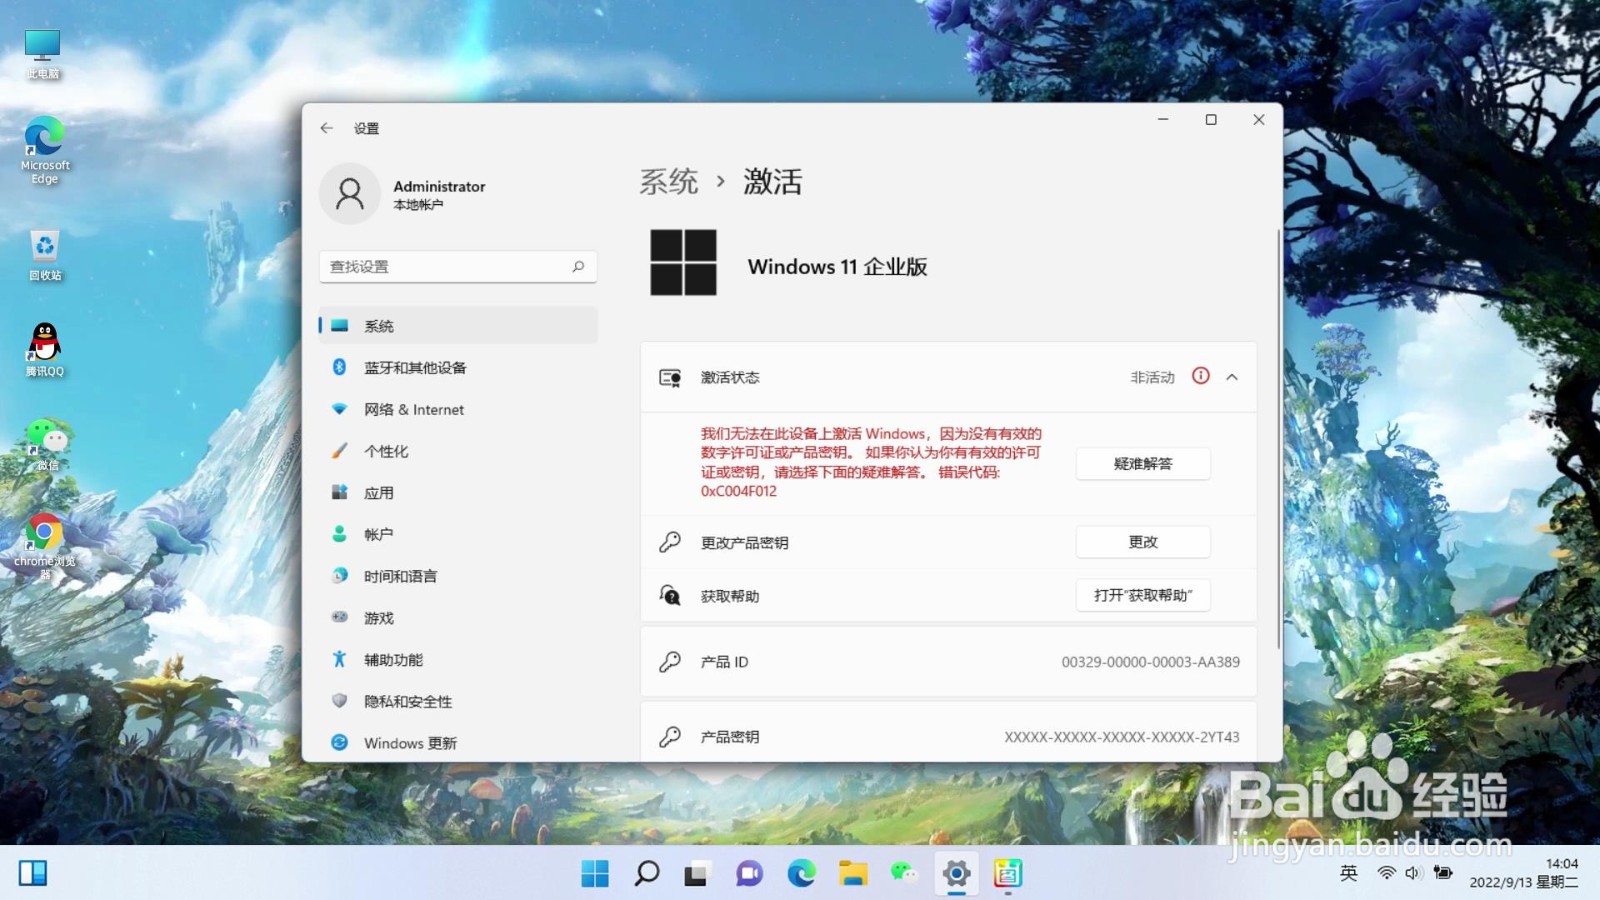Click the Settings gear on taskbar
1600x900 pixels.
(956, 873)
